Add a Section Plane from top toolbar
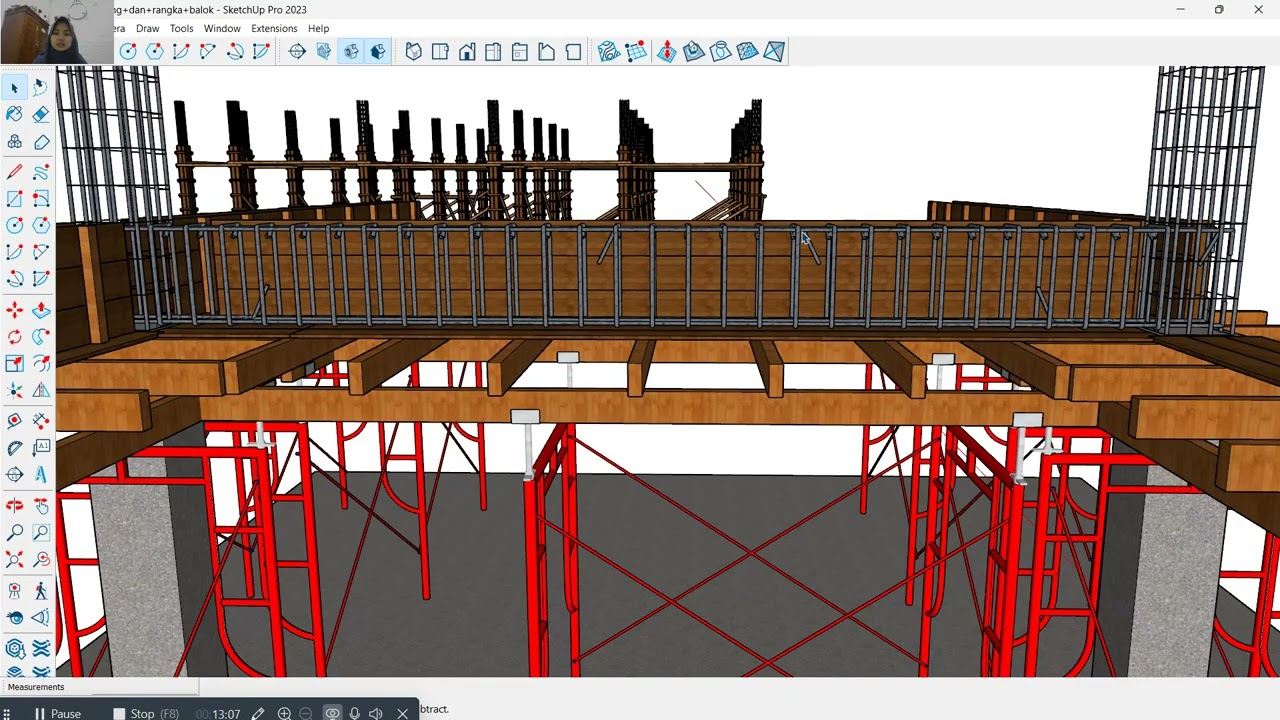Image resolution: width=1280 pixels, height=720 pixels. pyautogui.click(x=297, y=52)
